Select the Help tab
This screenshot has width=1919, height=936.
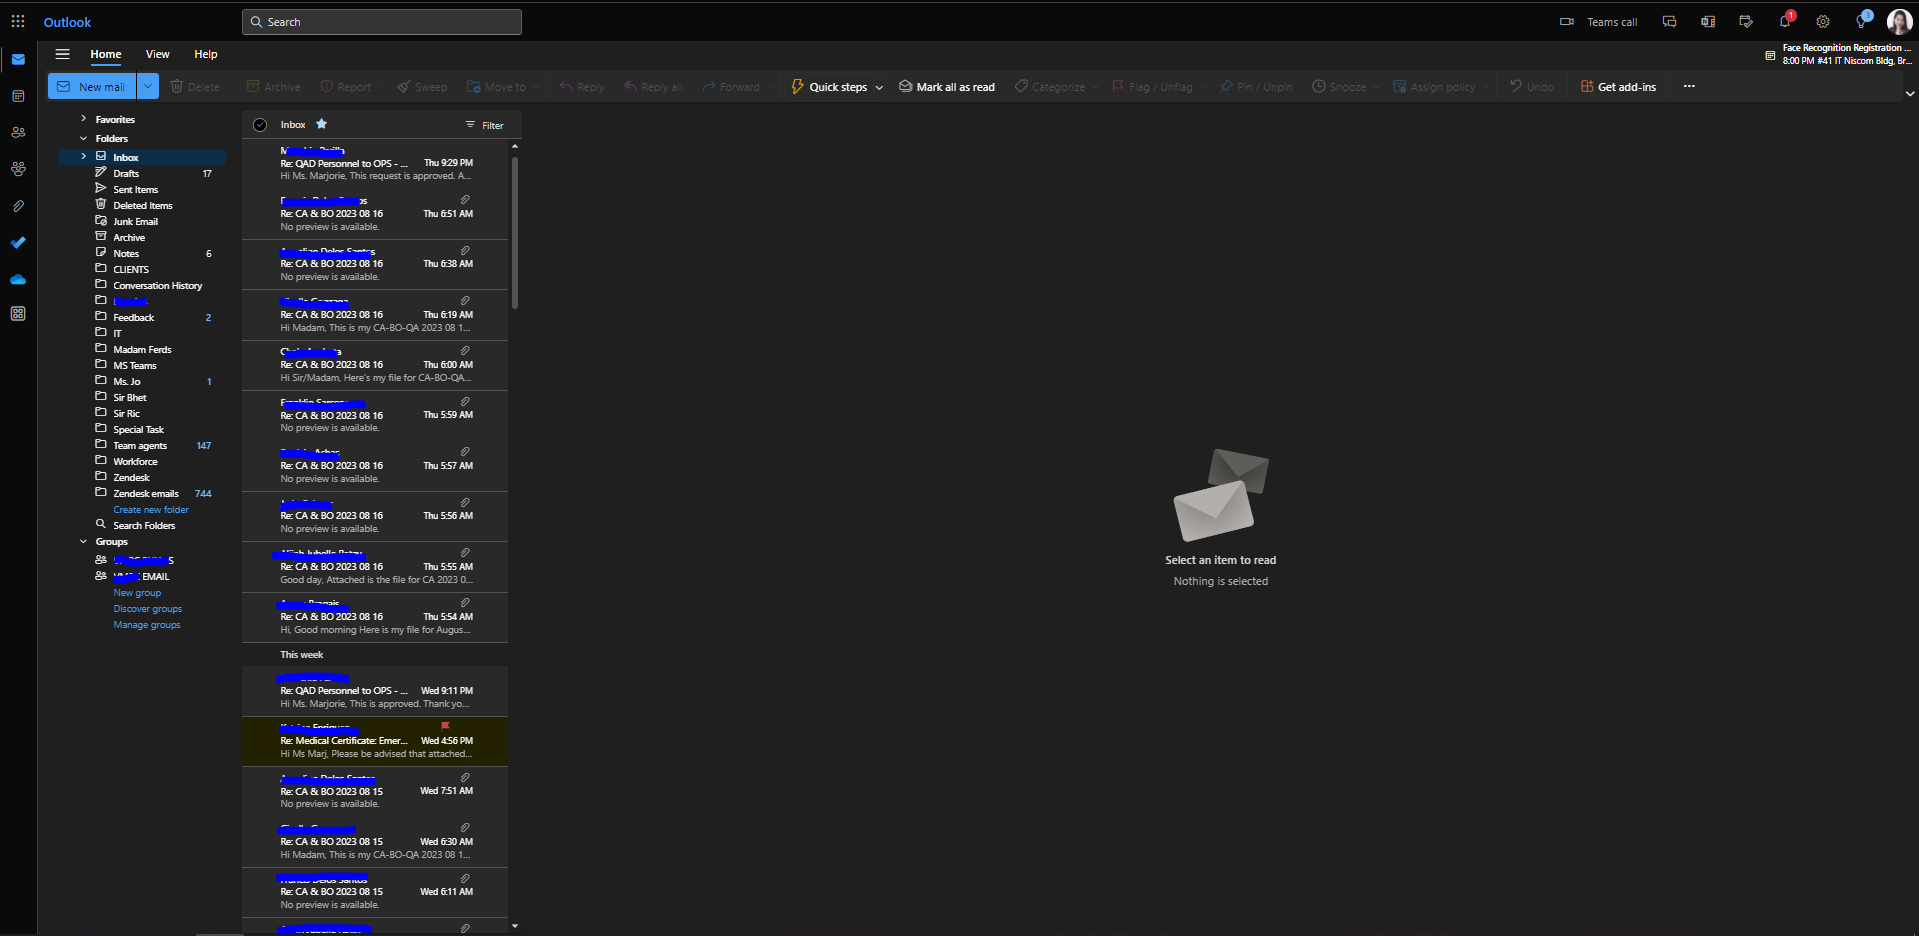[x=206, y=54]
